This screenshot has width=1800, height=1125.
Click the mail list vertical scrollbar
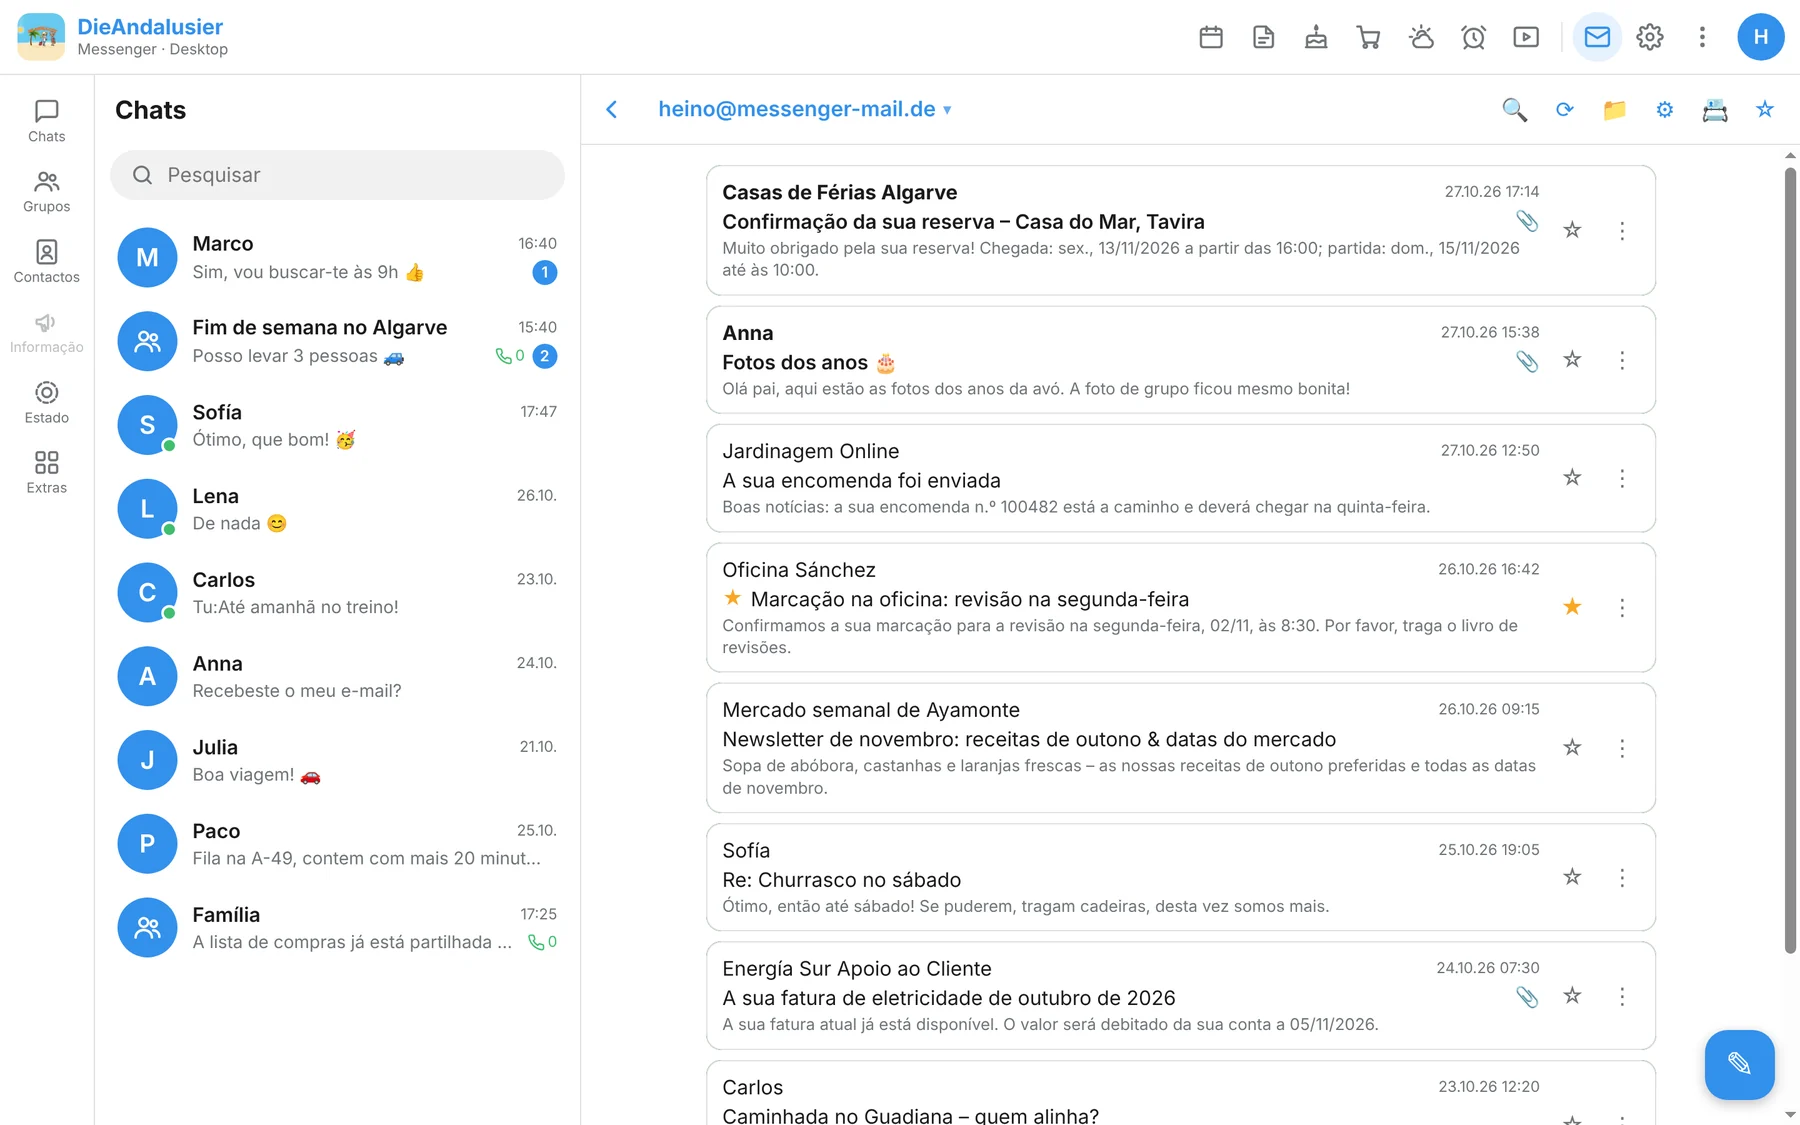[1790, 560]
